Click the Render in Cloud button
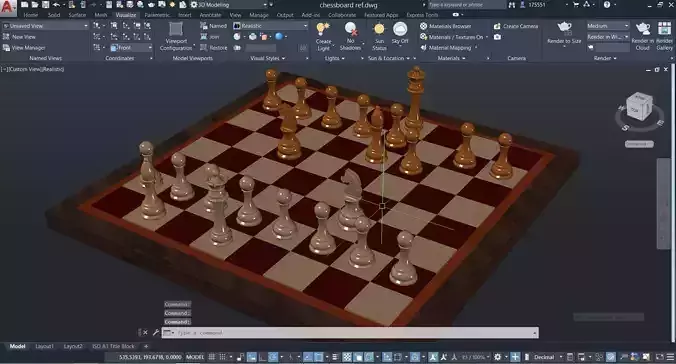This screenshot has height=364, width=676. coord(642,36)
